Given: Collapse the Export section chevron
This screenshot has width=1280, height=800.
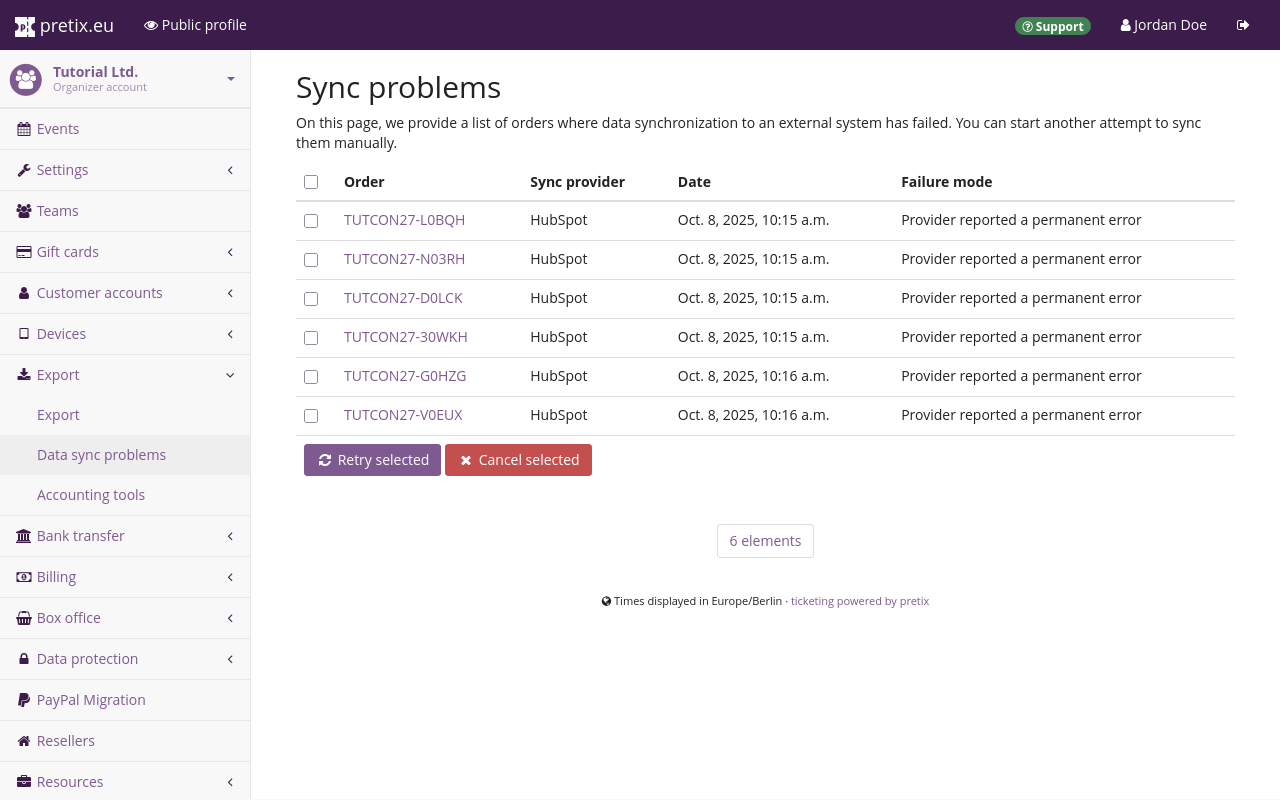Looking at the screenshot, I should tap(230, 375).
